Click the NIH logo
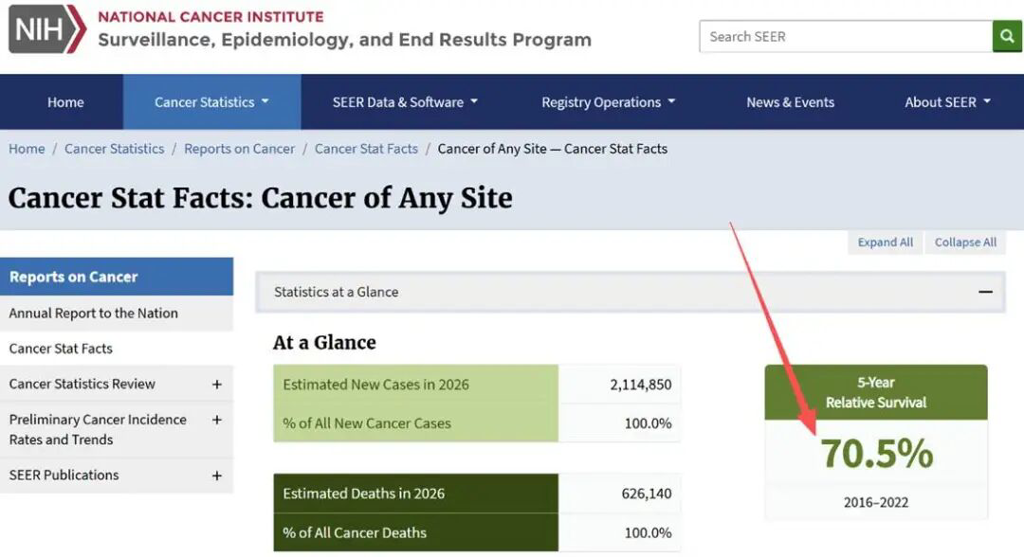This screenshot has width=1024, height=557. point(47,29)
